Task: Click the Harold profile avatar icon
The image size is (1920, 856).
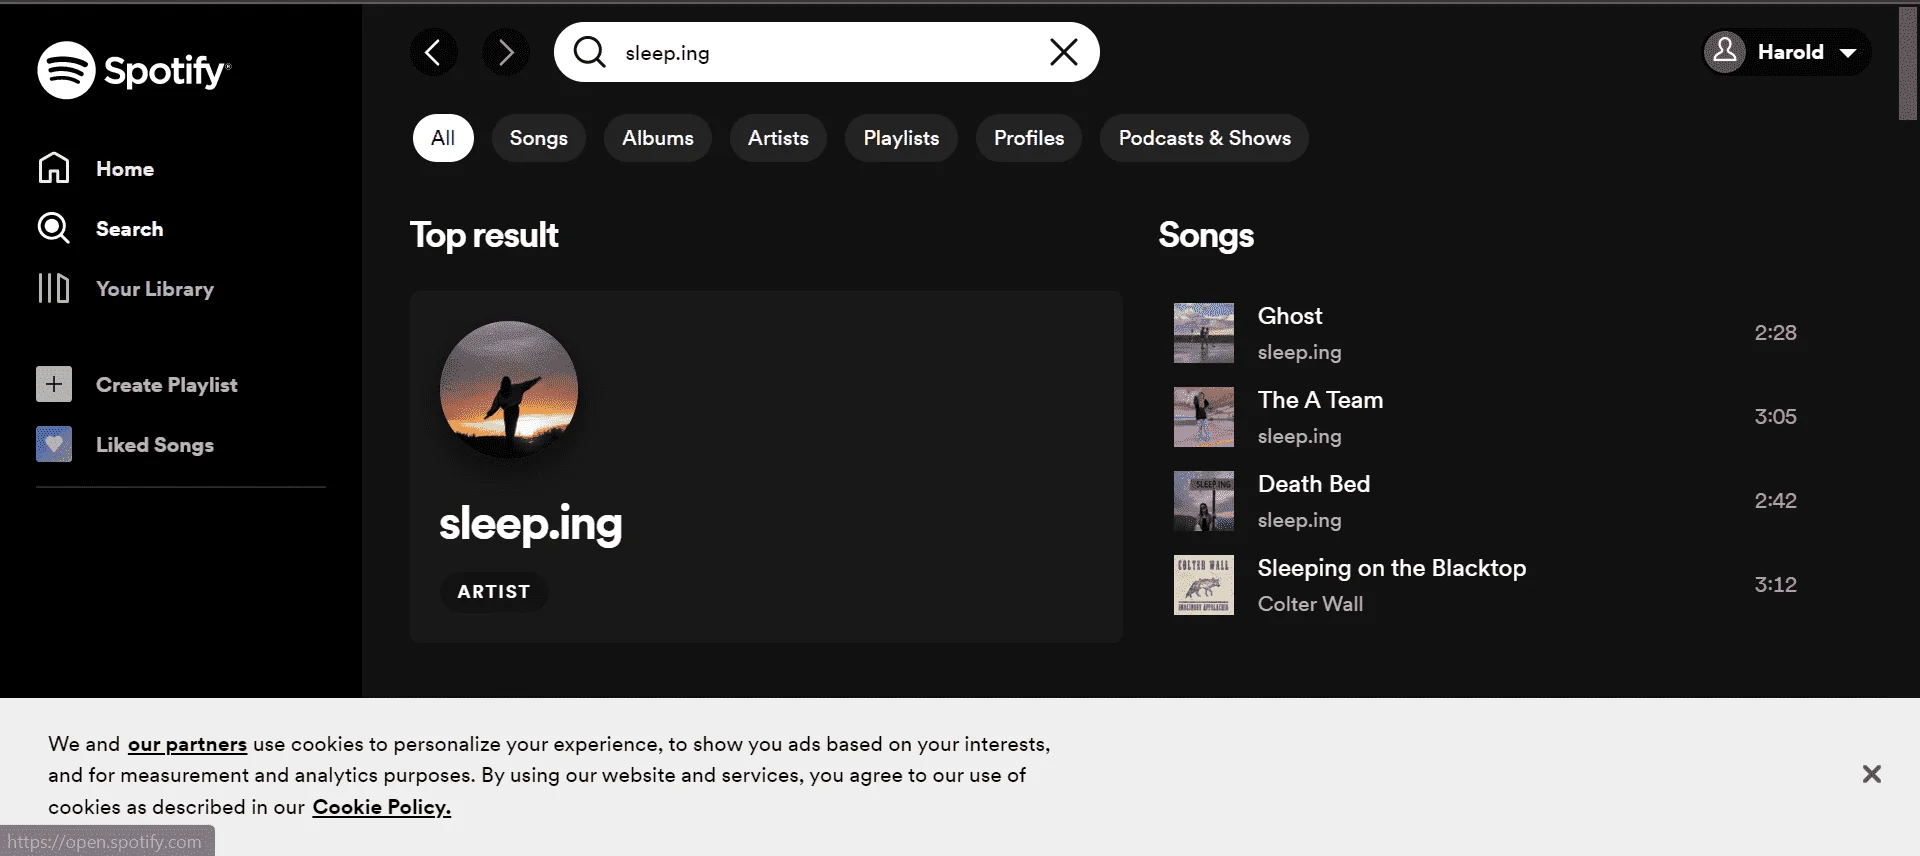Action: pos(1725,51)
